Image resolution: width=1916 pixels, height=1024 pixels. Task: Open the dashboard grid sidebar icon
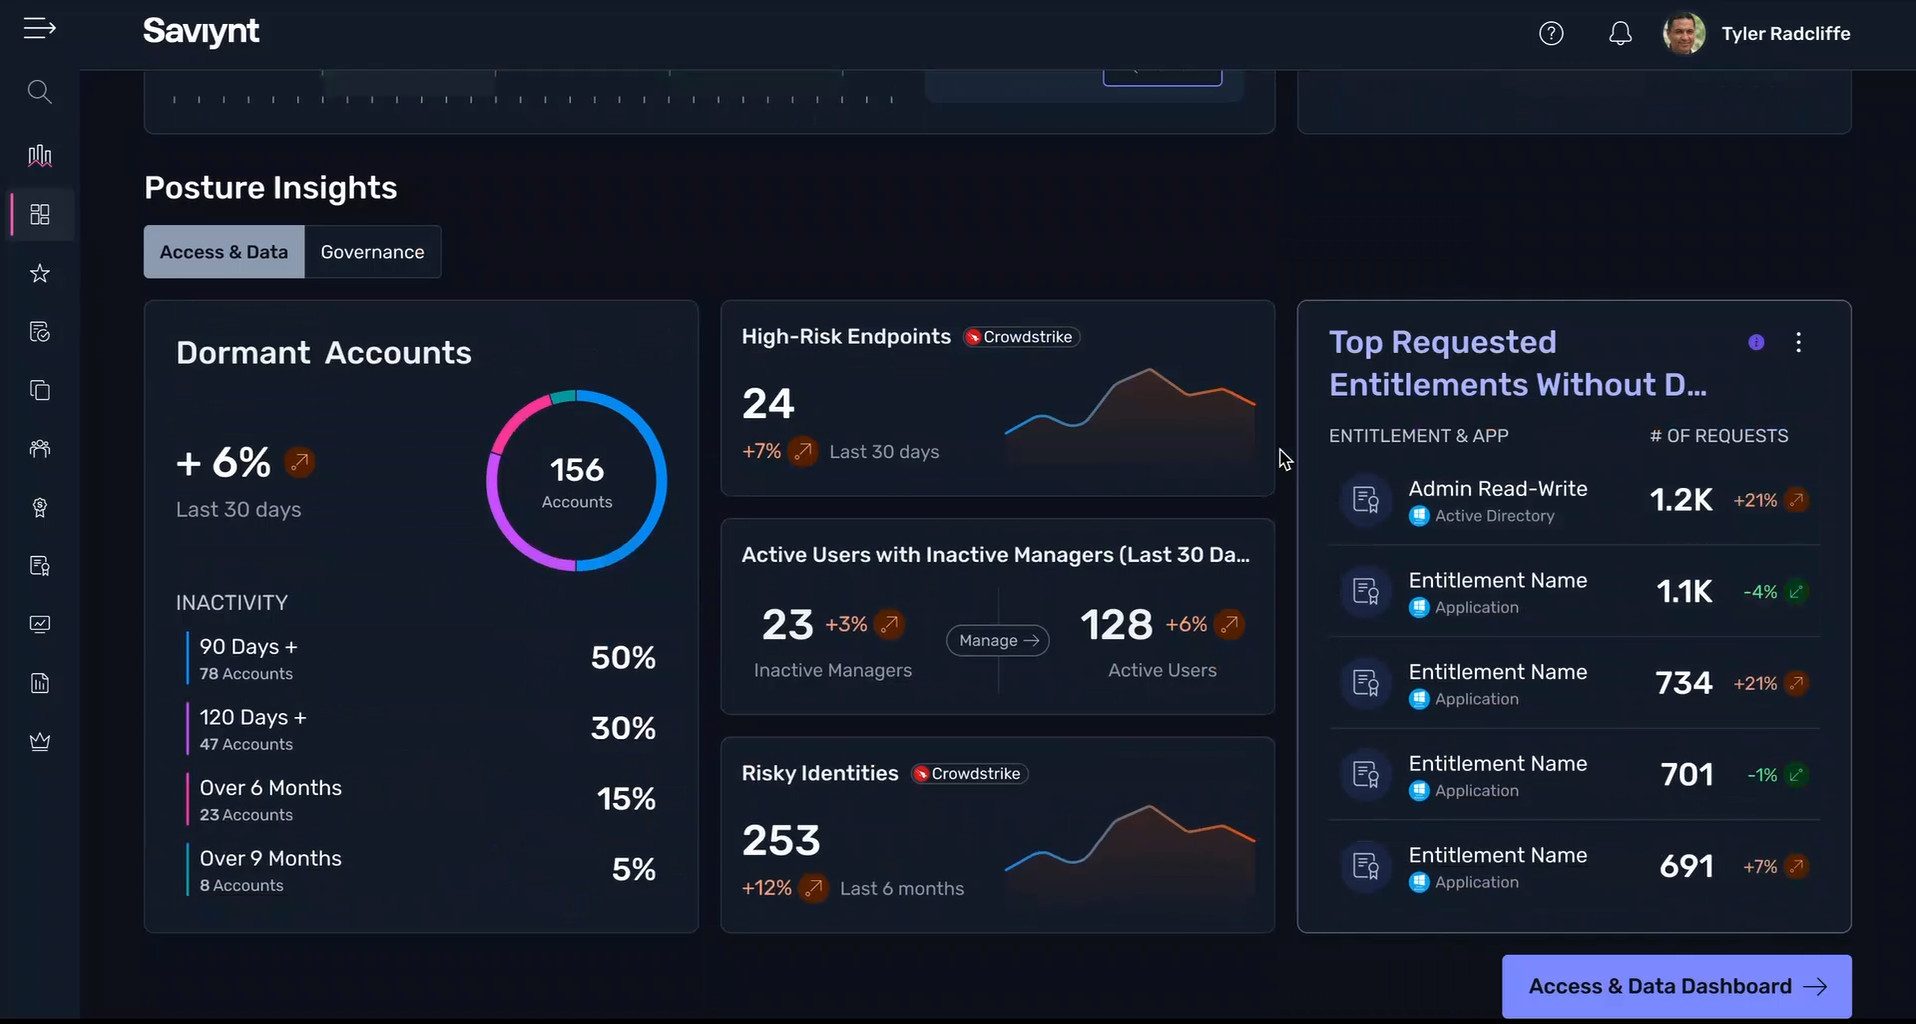pyautogui.click(x=40, y=215)
